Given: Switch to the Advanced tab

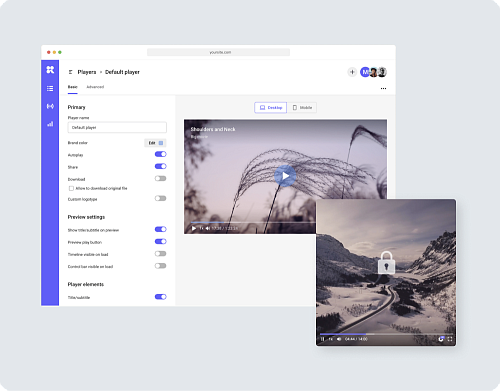Looking at the screenshot, I should pyautogui.click(x=95, y=87).
